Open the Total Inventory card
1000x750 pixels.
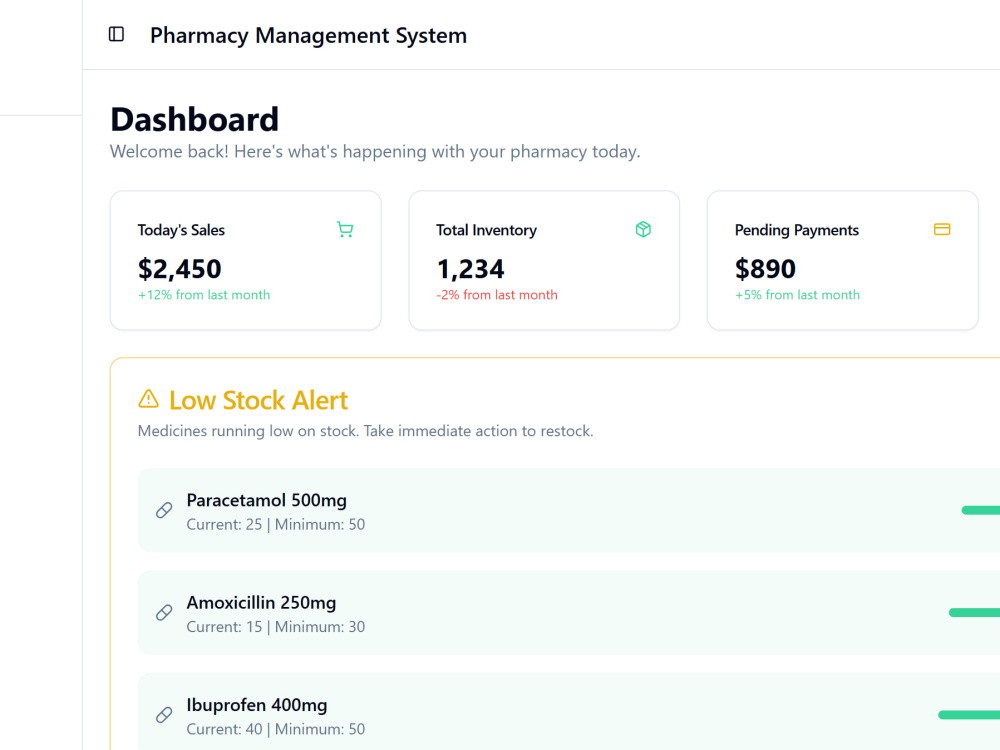[544, 260]
